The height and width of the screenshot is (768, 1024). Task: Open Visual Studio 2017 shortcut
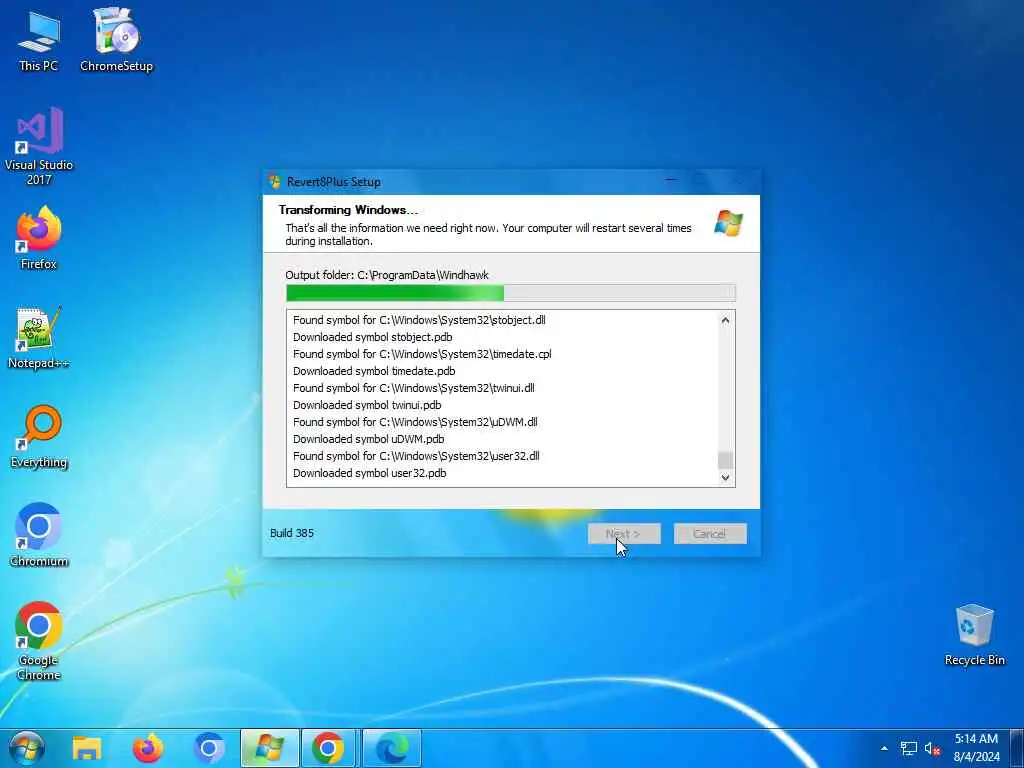(x=39, y=146)
